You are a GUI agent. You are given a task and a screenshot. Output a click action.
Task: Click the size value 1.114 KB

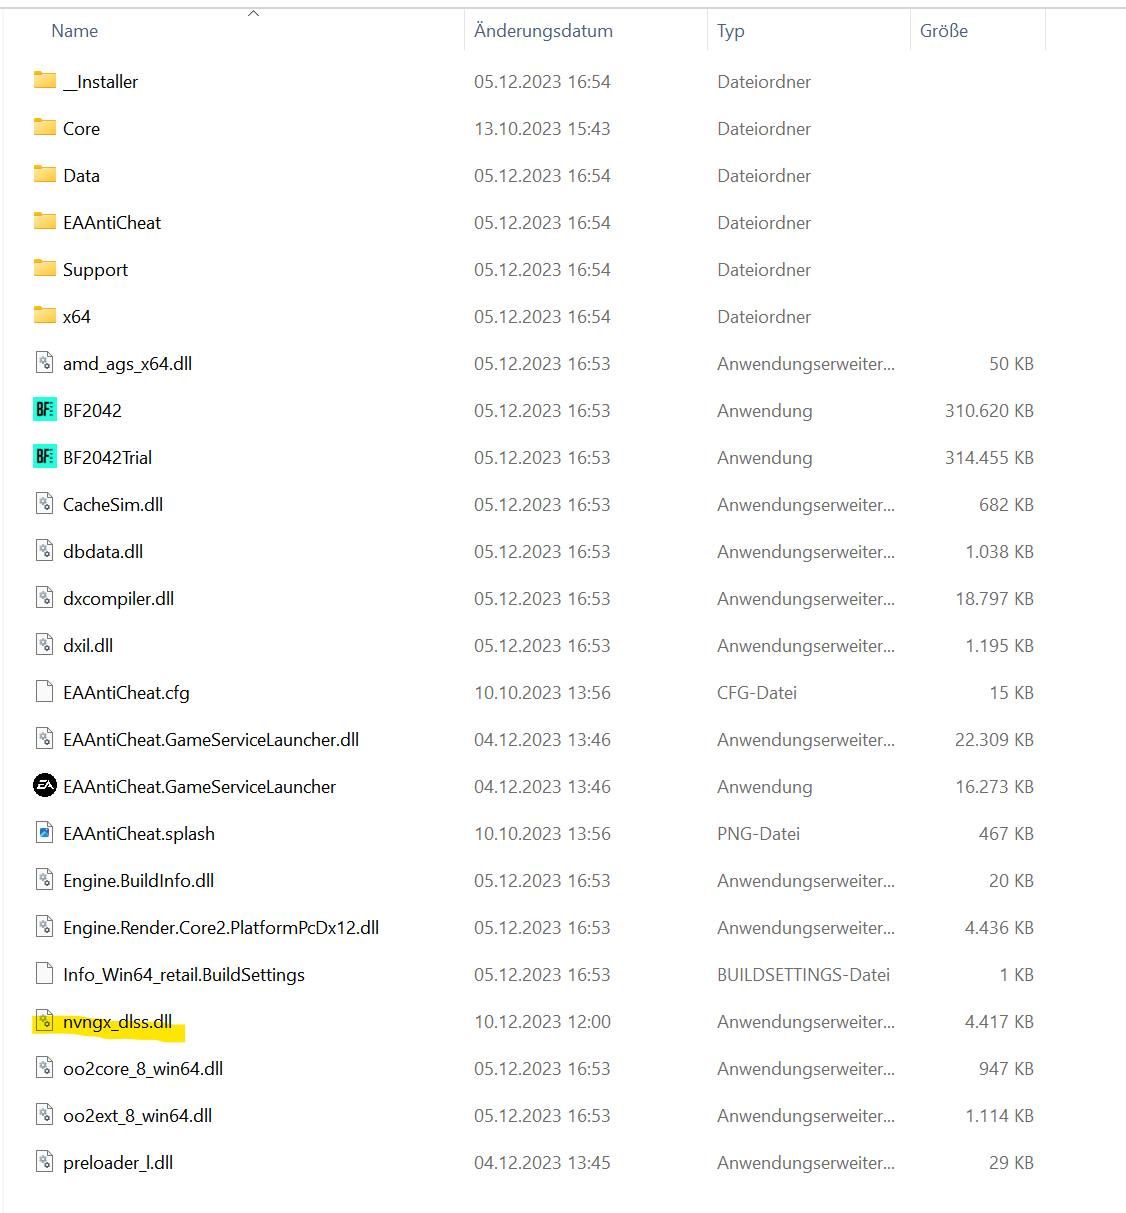pyautogui.click(x=999, y=1116)
